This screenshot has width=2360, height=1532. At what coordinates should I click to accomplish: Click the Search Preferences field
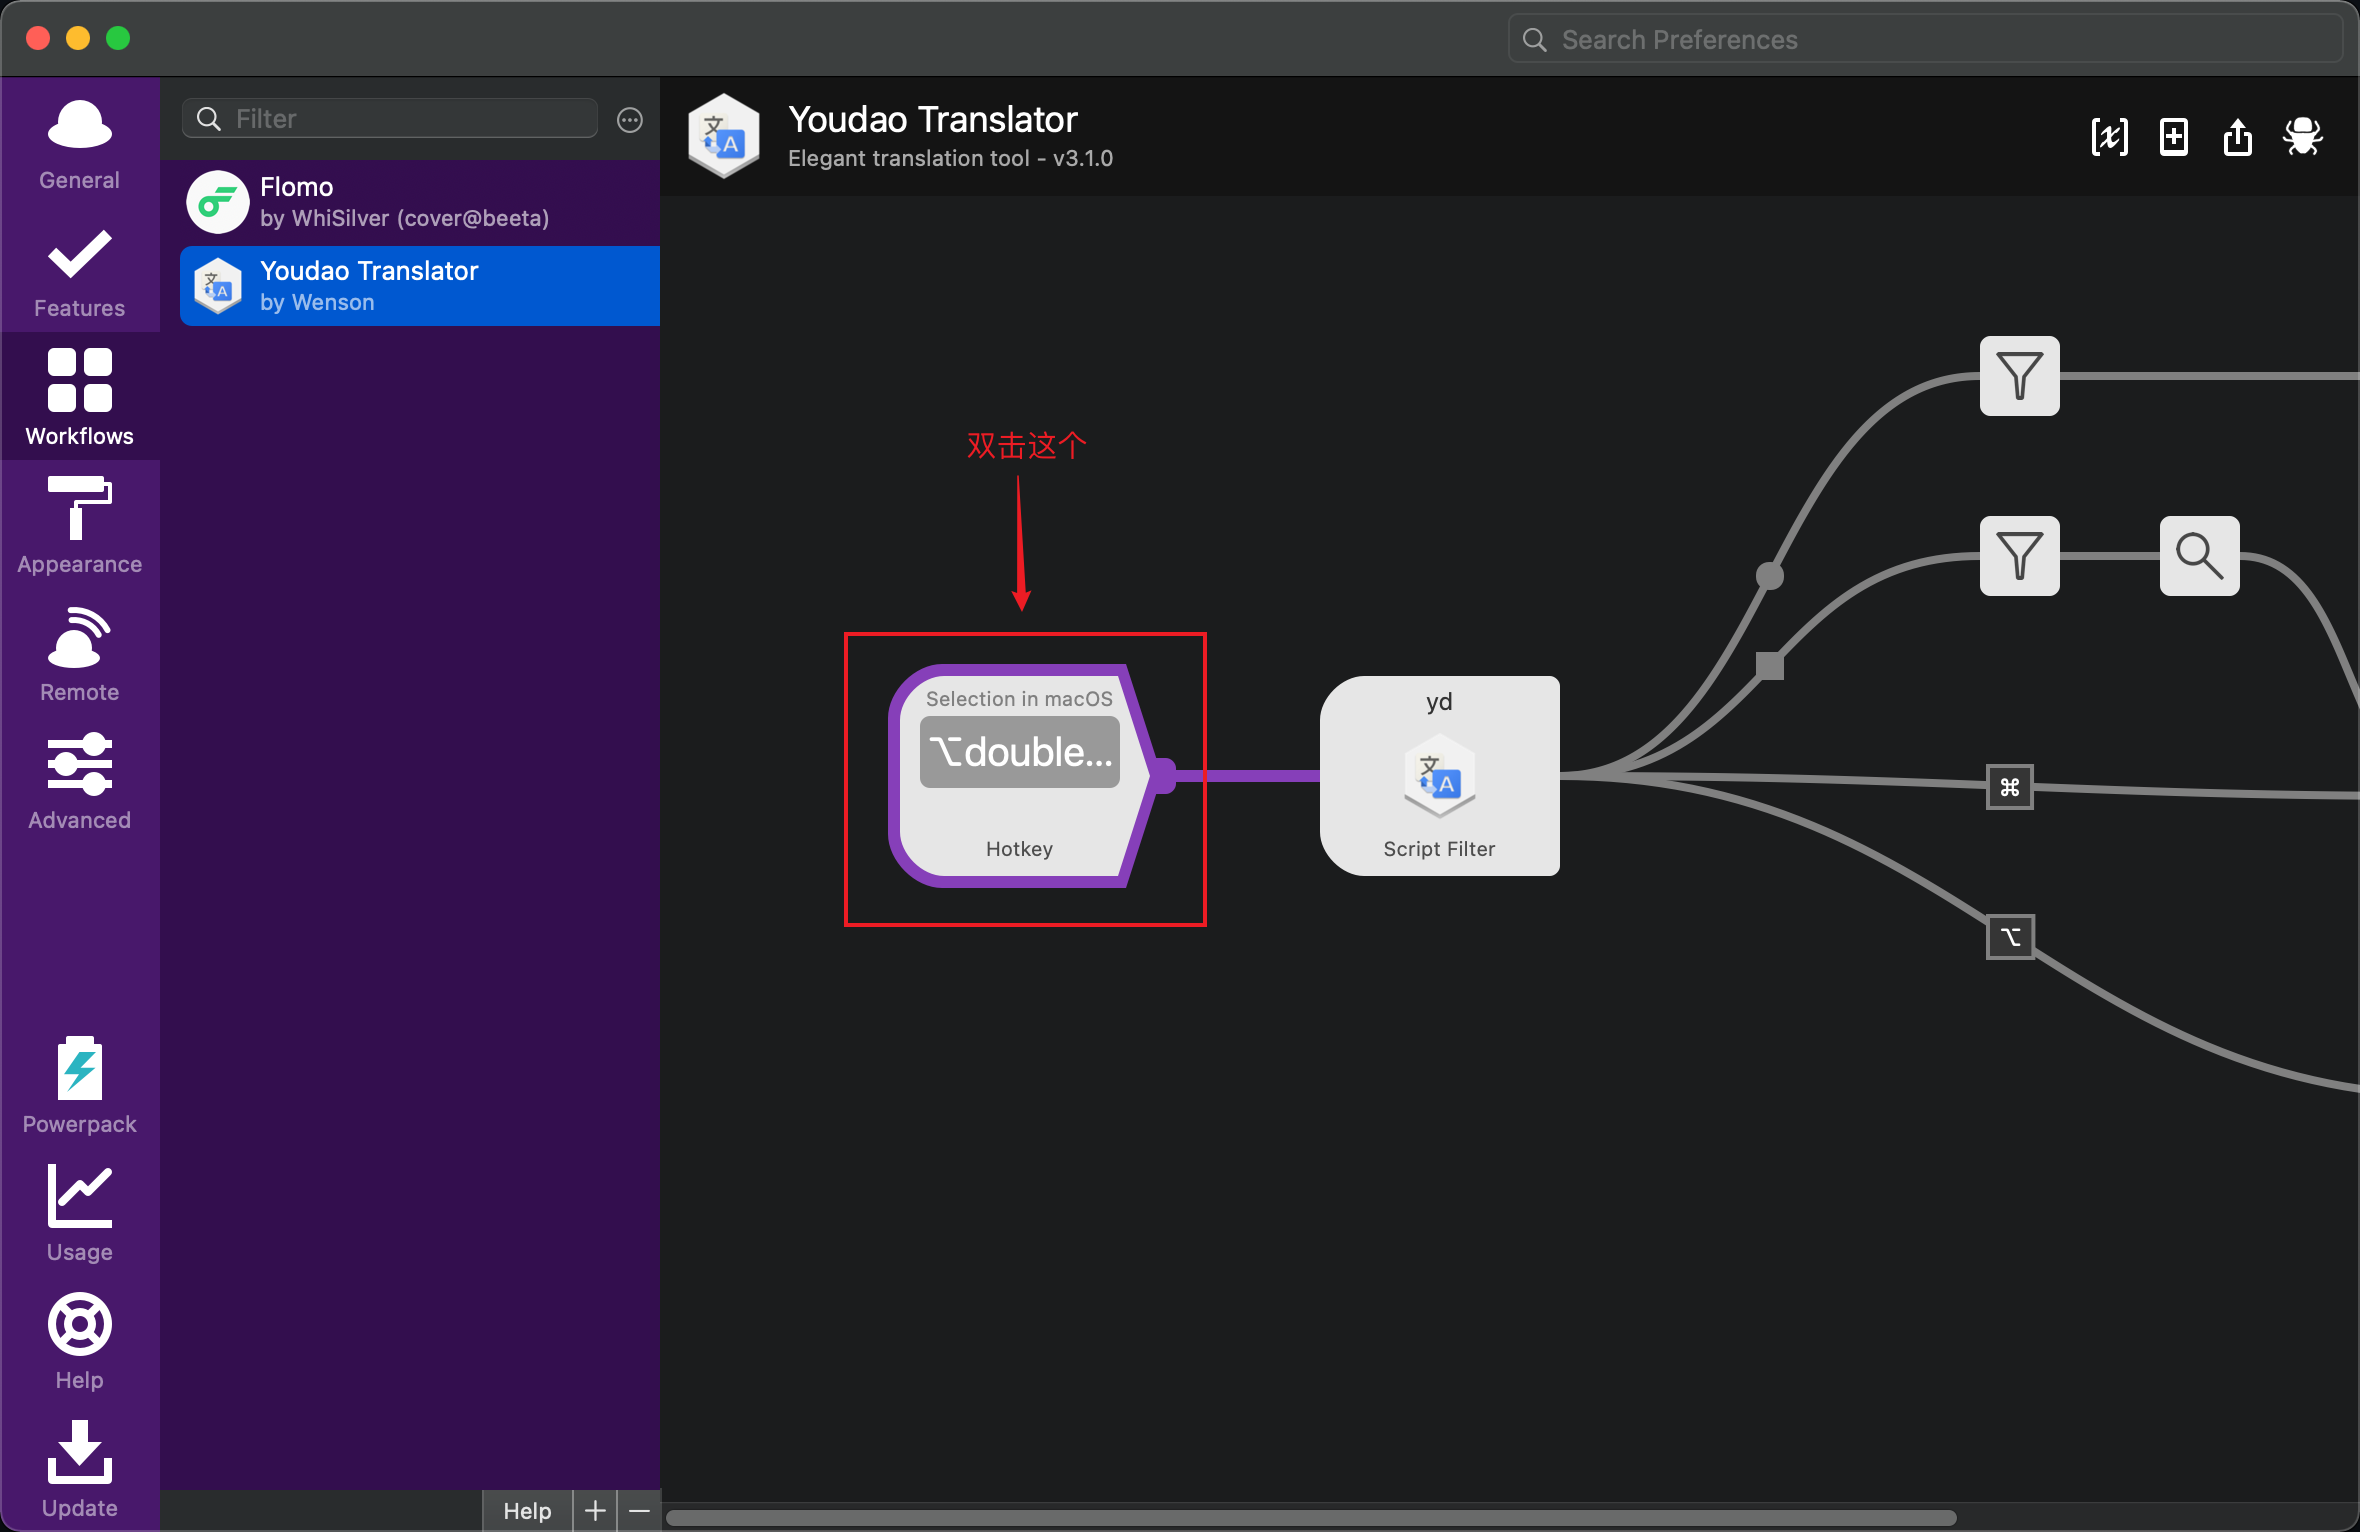[1925, 40]
